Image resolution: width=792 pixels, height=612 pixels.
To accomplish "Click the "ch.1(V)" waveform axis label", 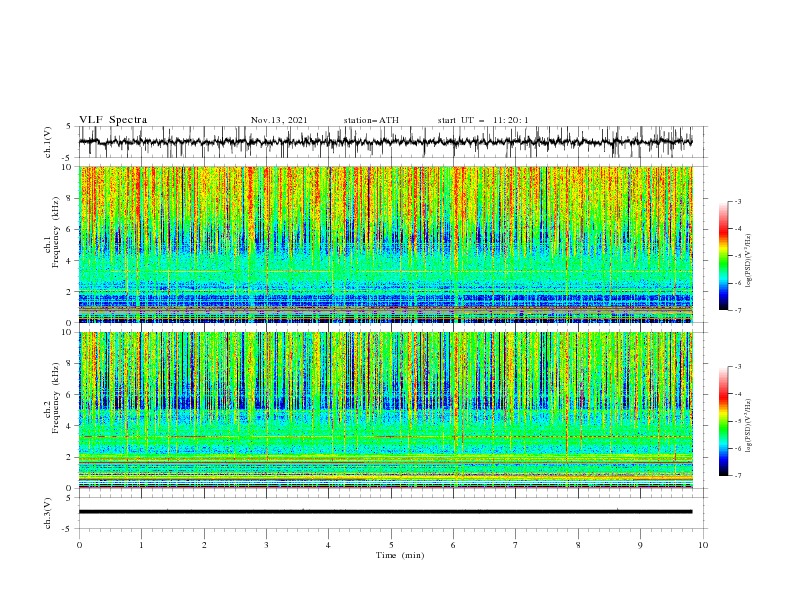I will pos(48,142).
